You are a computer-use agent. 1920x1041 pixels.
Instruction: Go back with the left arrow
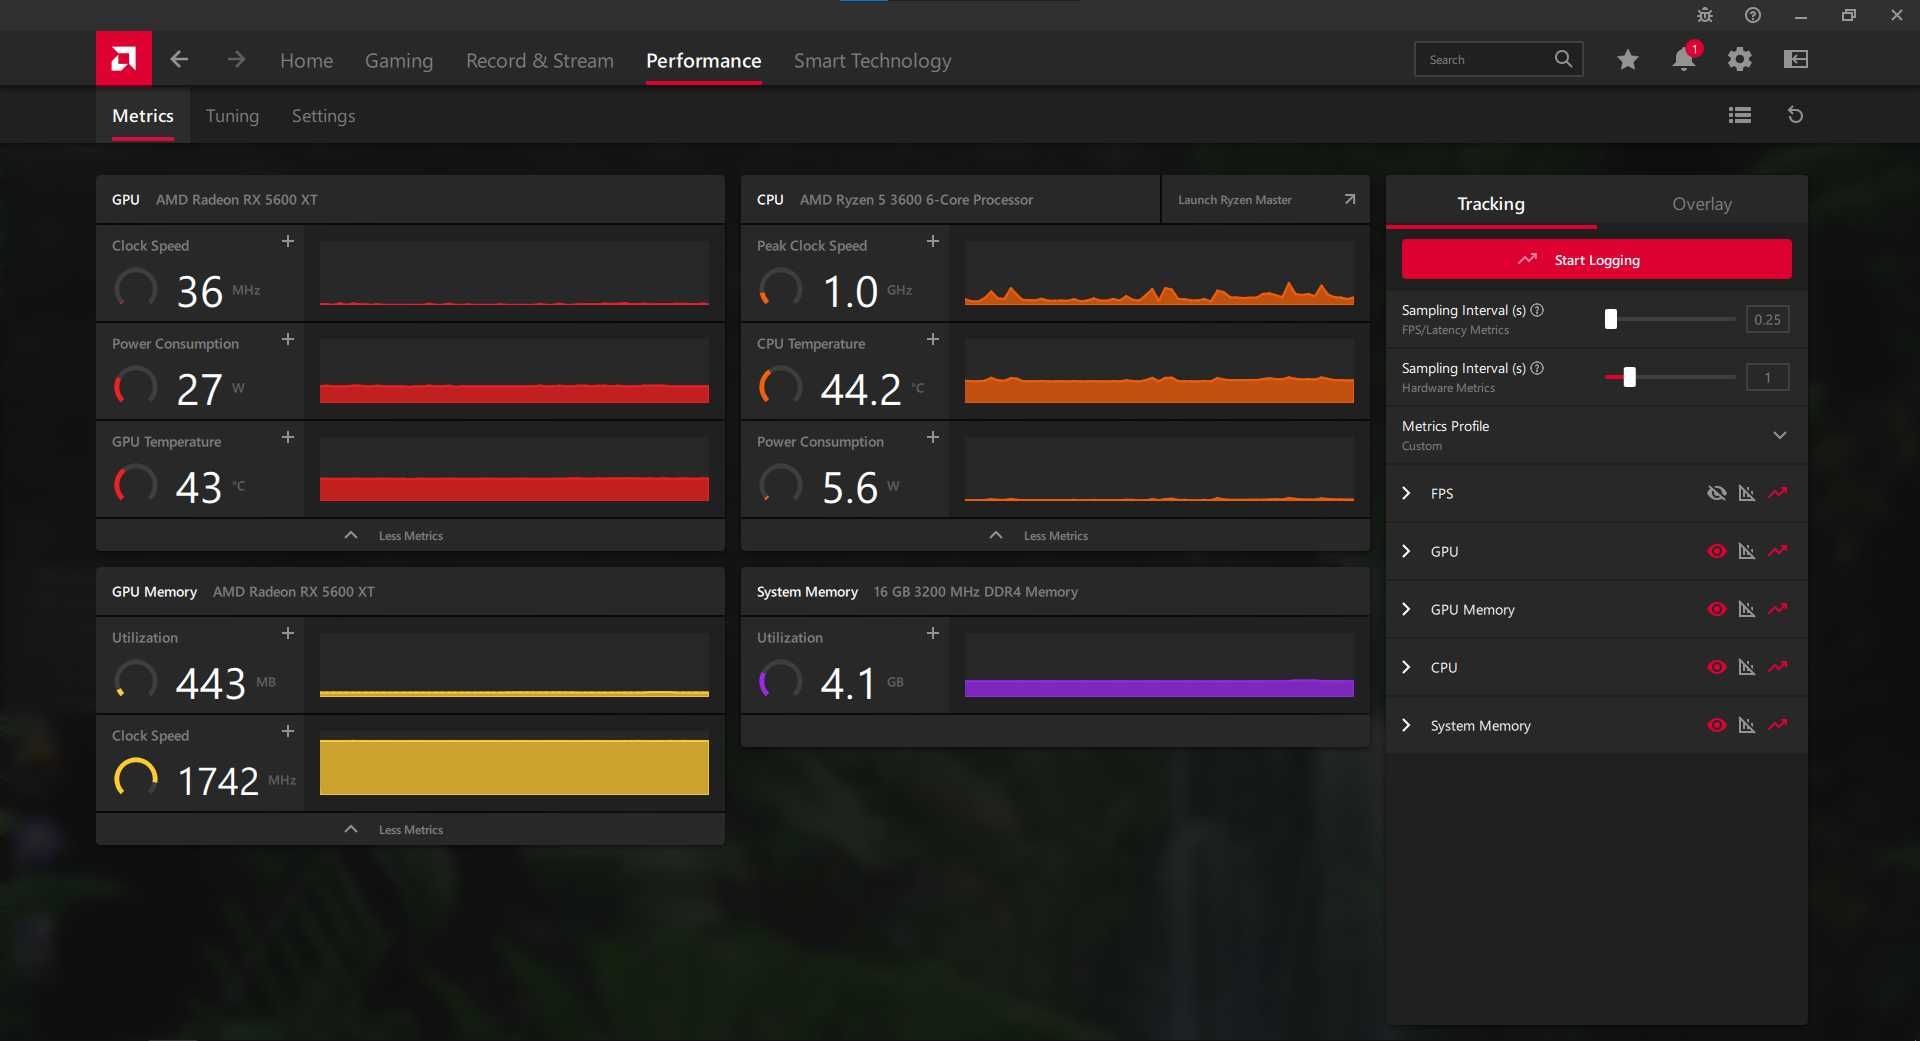[x=179, y=59]
